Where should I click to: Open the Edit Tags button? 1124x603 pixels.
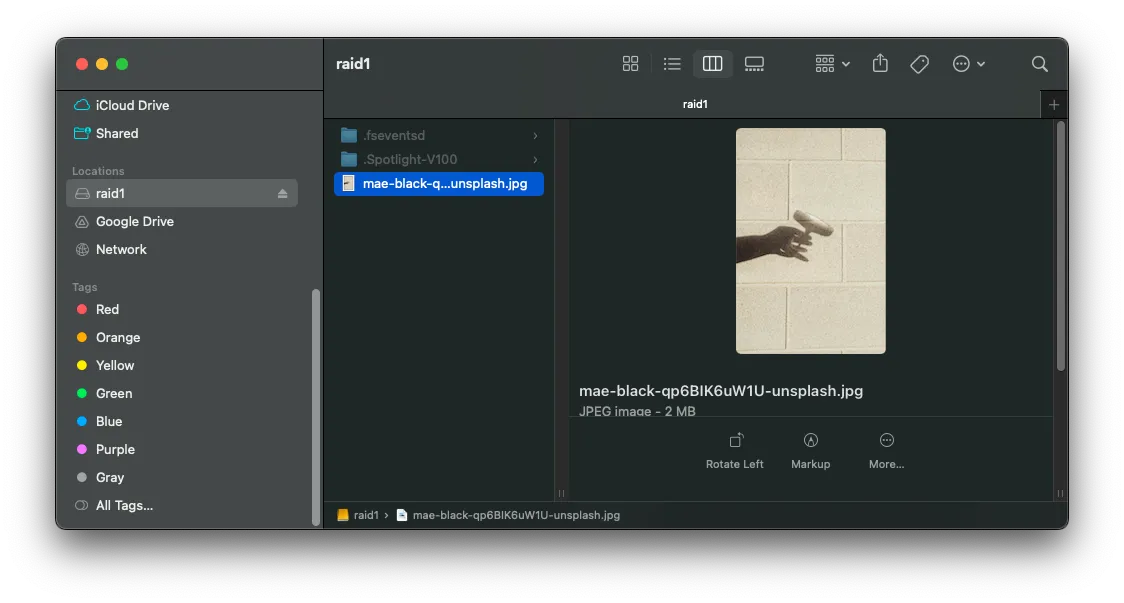coord(920,64)
